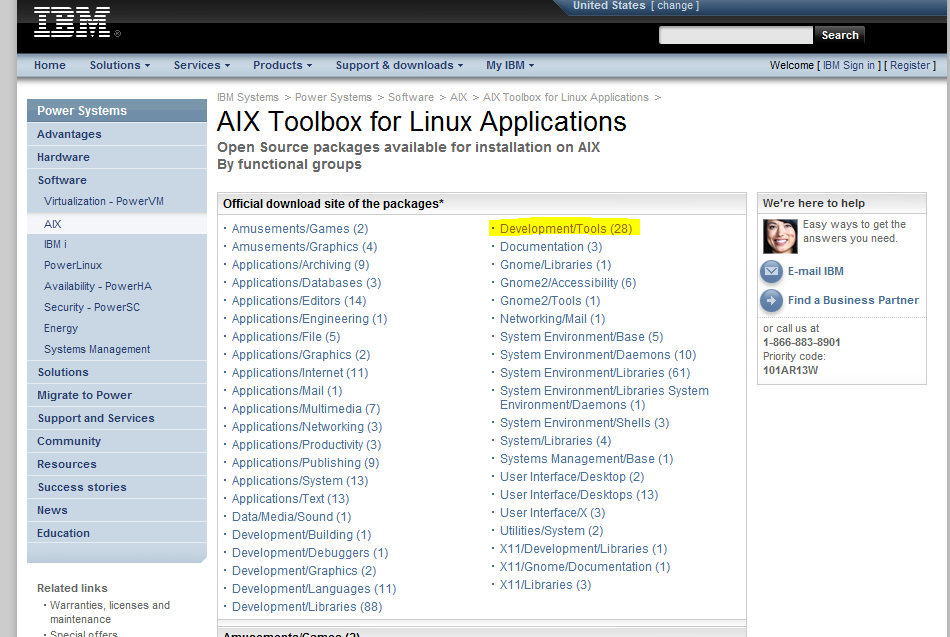Open the Solutions dropdown menu
Screen dimensions: 950x637
120,65
